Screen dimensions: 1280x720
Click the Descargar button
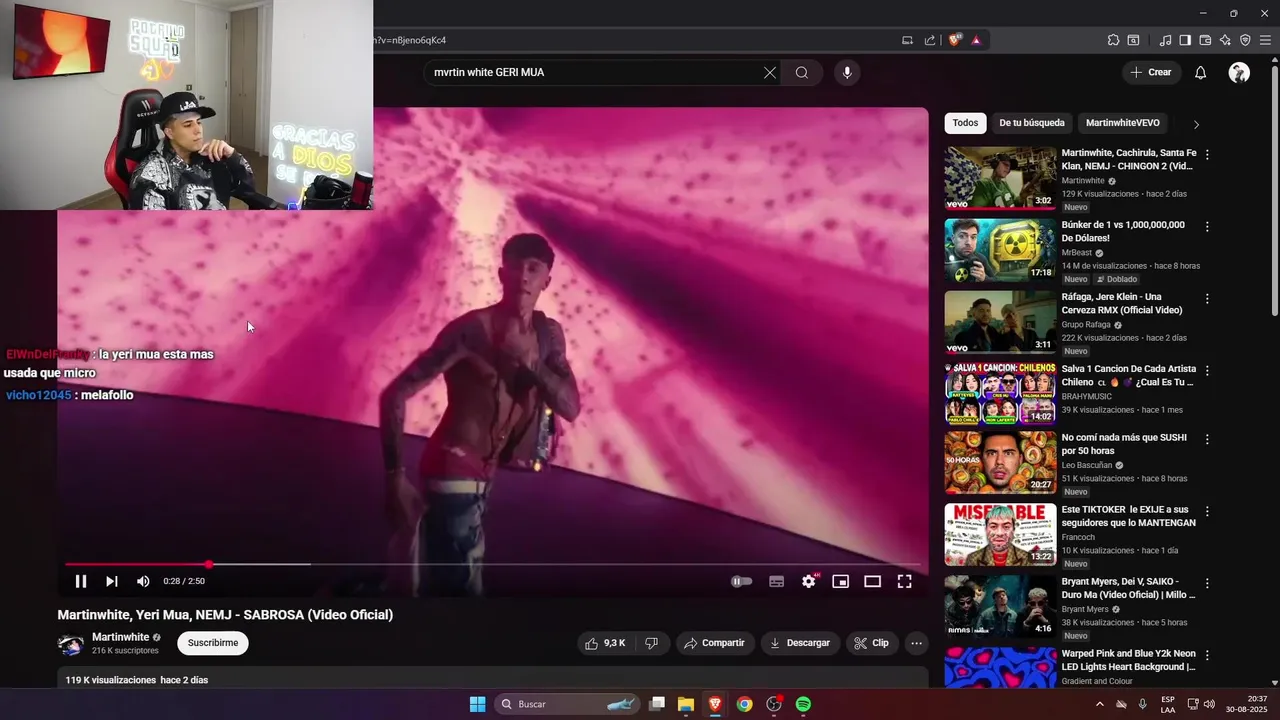click(800, 643)
